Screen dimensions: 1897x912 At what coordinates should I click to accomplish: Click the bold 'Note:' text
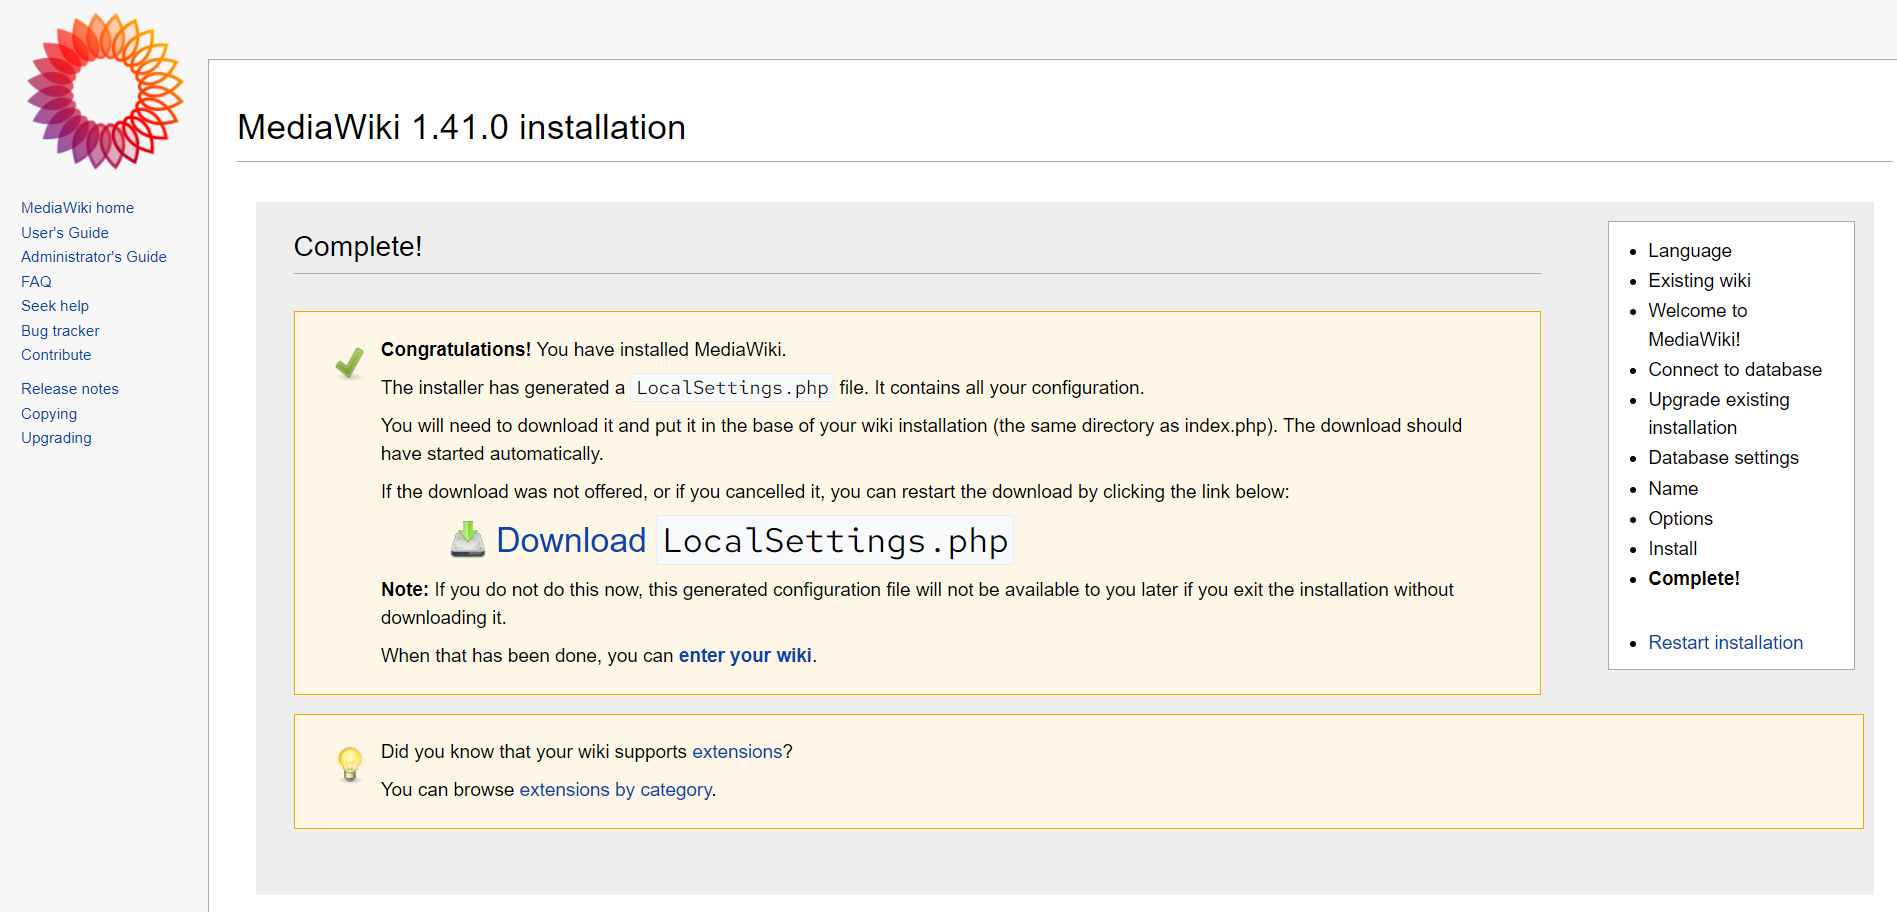point(405,590)
